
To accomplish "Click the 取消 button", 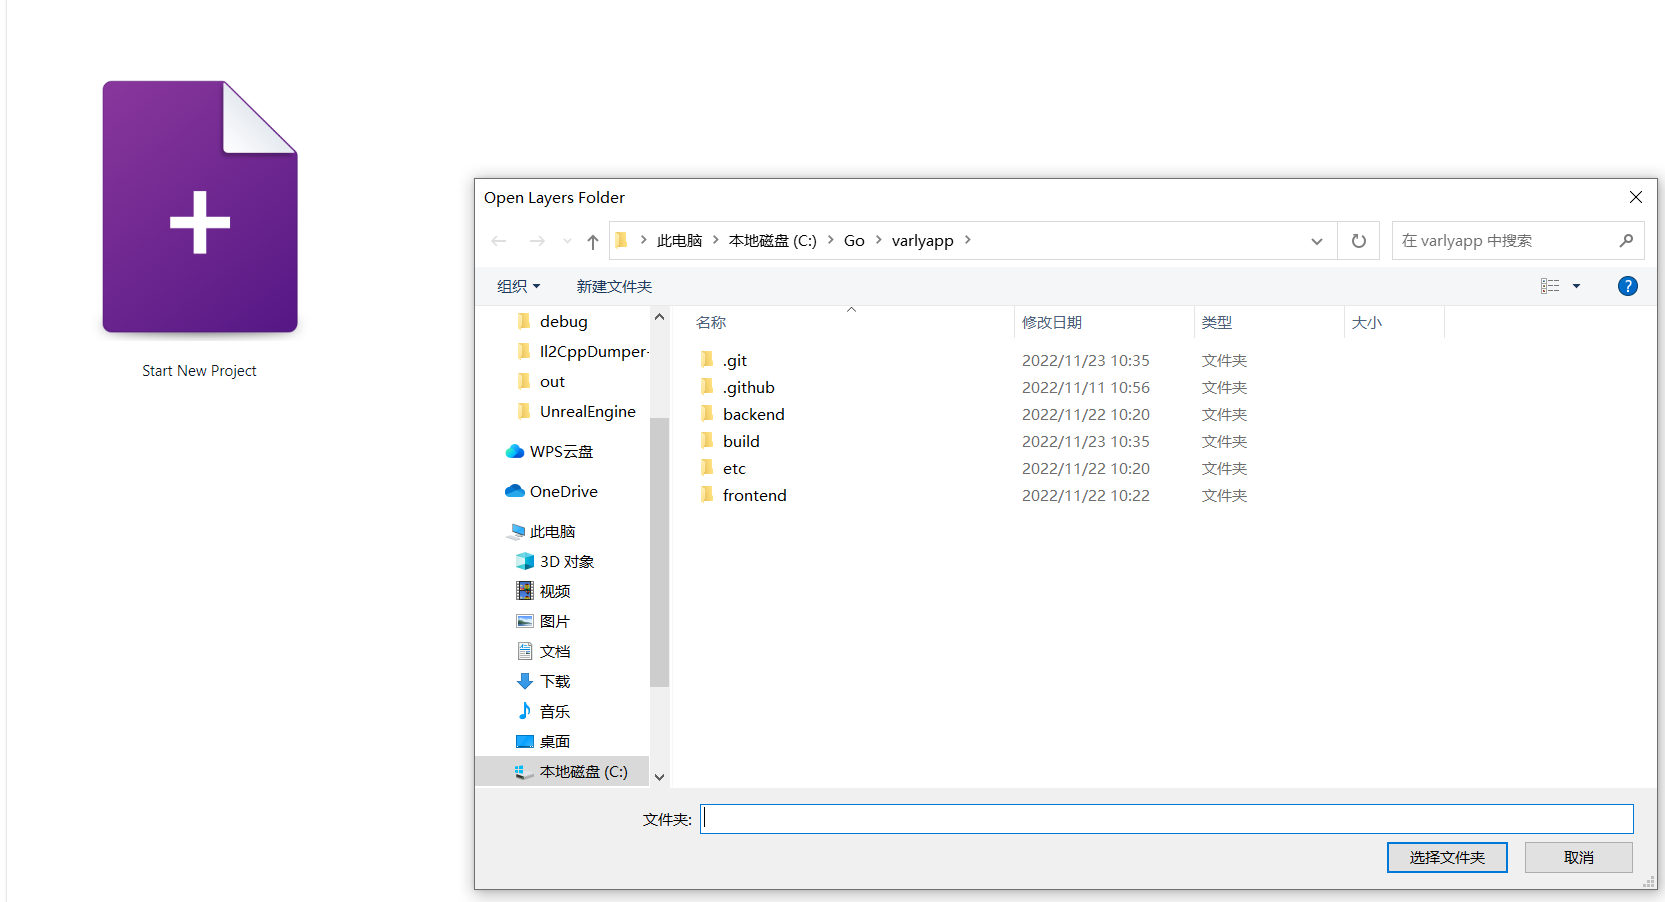I will (1578, 857).
